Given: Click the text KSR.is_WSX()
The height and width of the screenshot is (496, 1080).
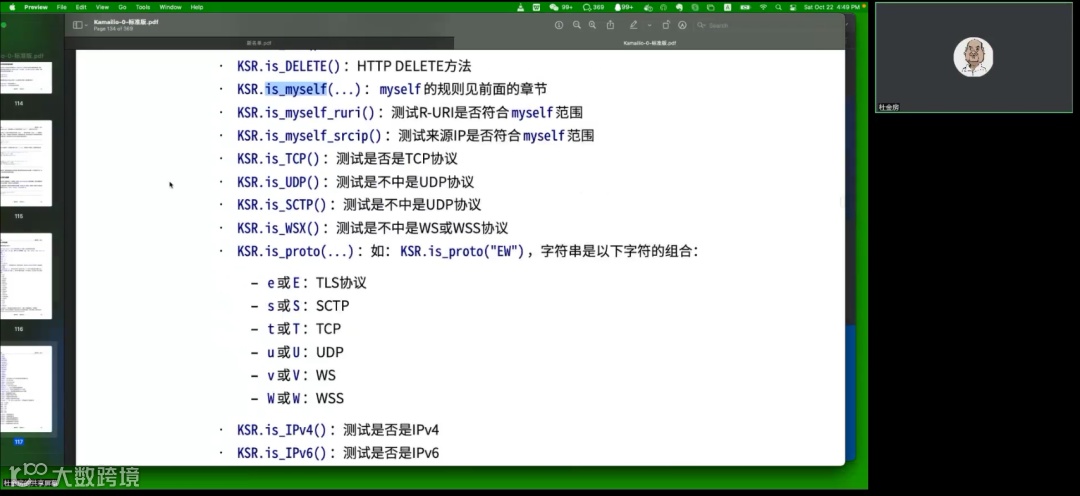Looking at the screenshot, I should click(x=279, y=229).
